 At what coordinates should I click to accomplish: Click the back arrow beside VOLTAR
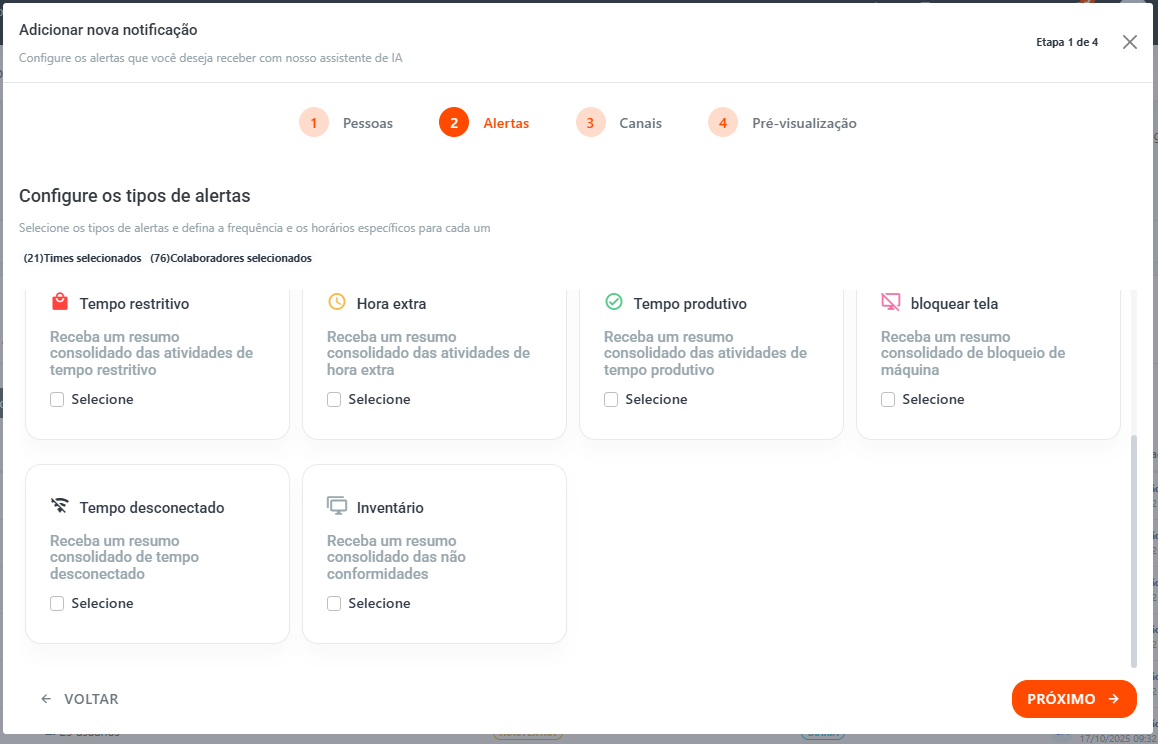click(46, 699)
